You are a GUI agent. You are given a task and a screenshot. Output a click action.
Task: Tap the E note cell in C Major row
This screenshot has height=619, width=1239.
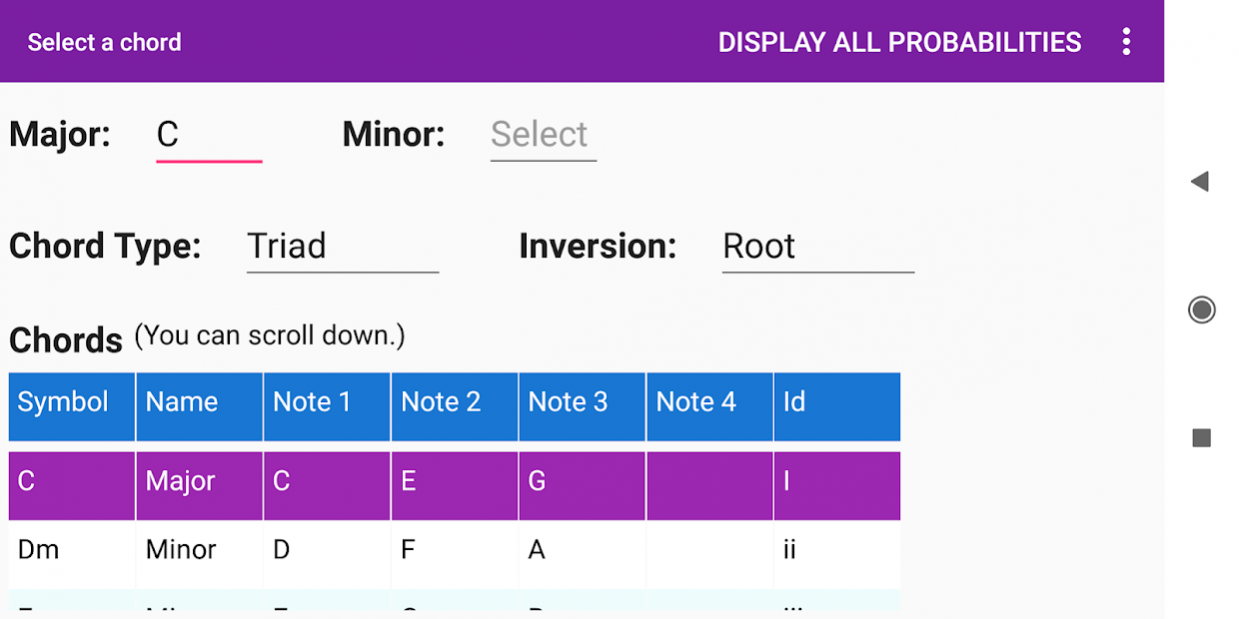[453, 485]
